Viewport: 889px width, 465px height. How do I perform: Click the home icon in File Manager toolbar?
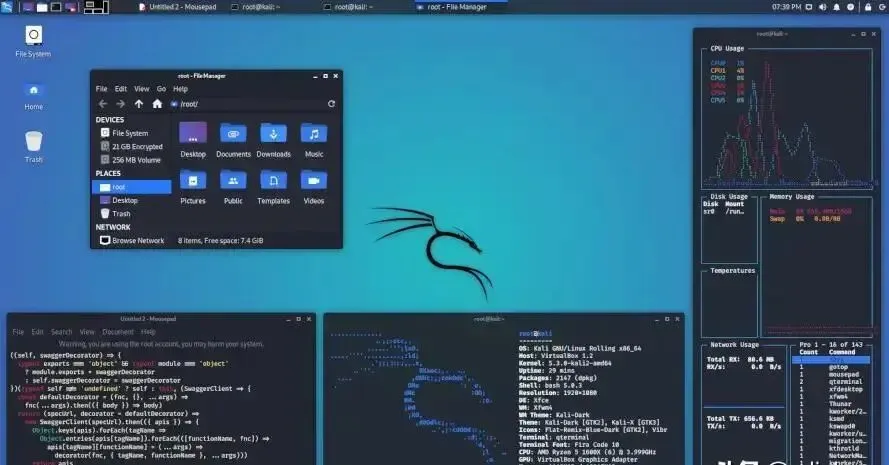(x=157, y=104)
